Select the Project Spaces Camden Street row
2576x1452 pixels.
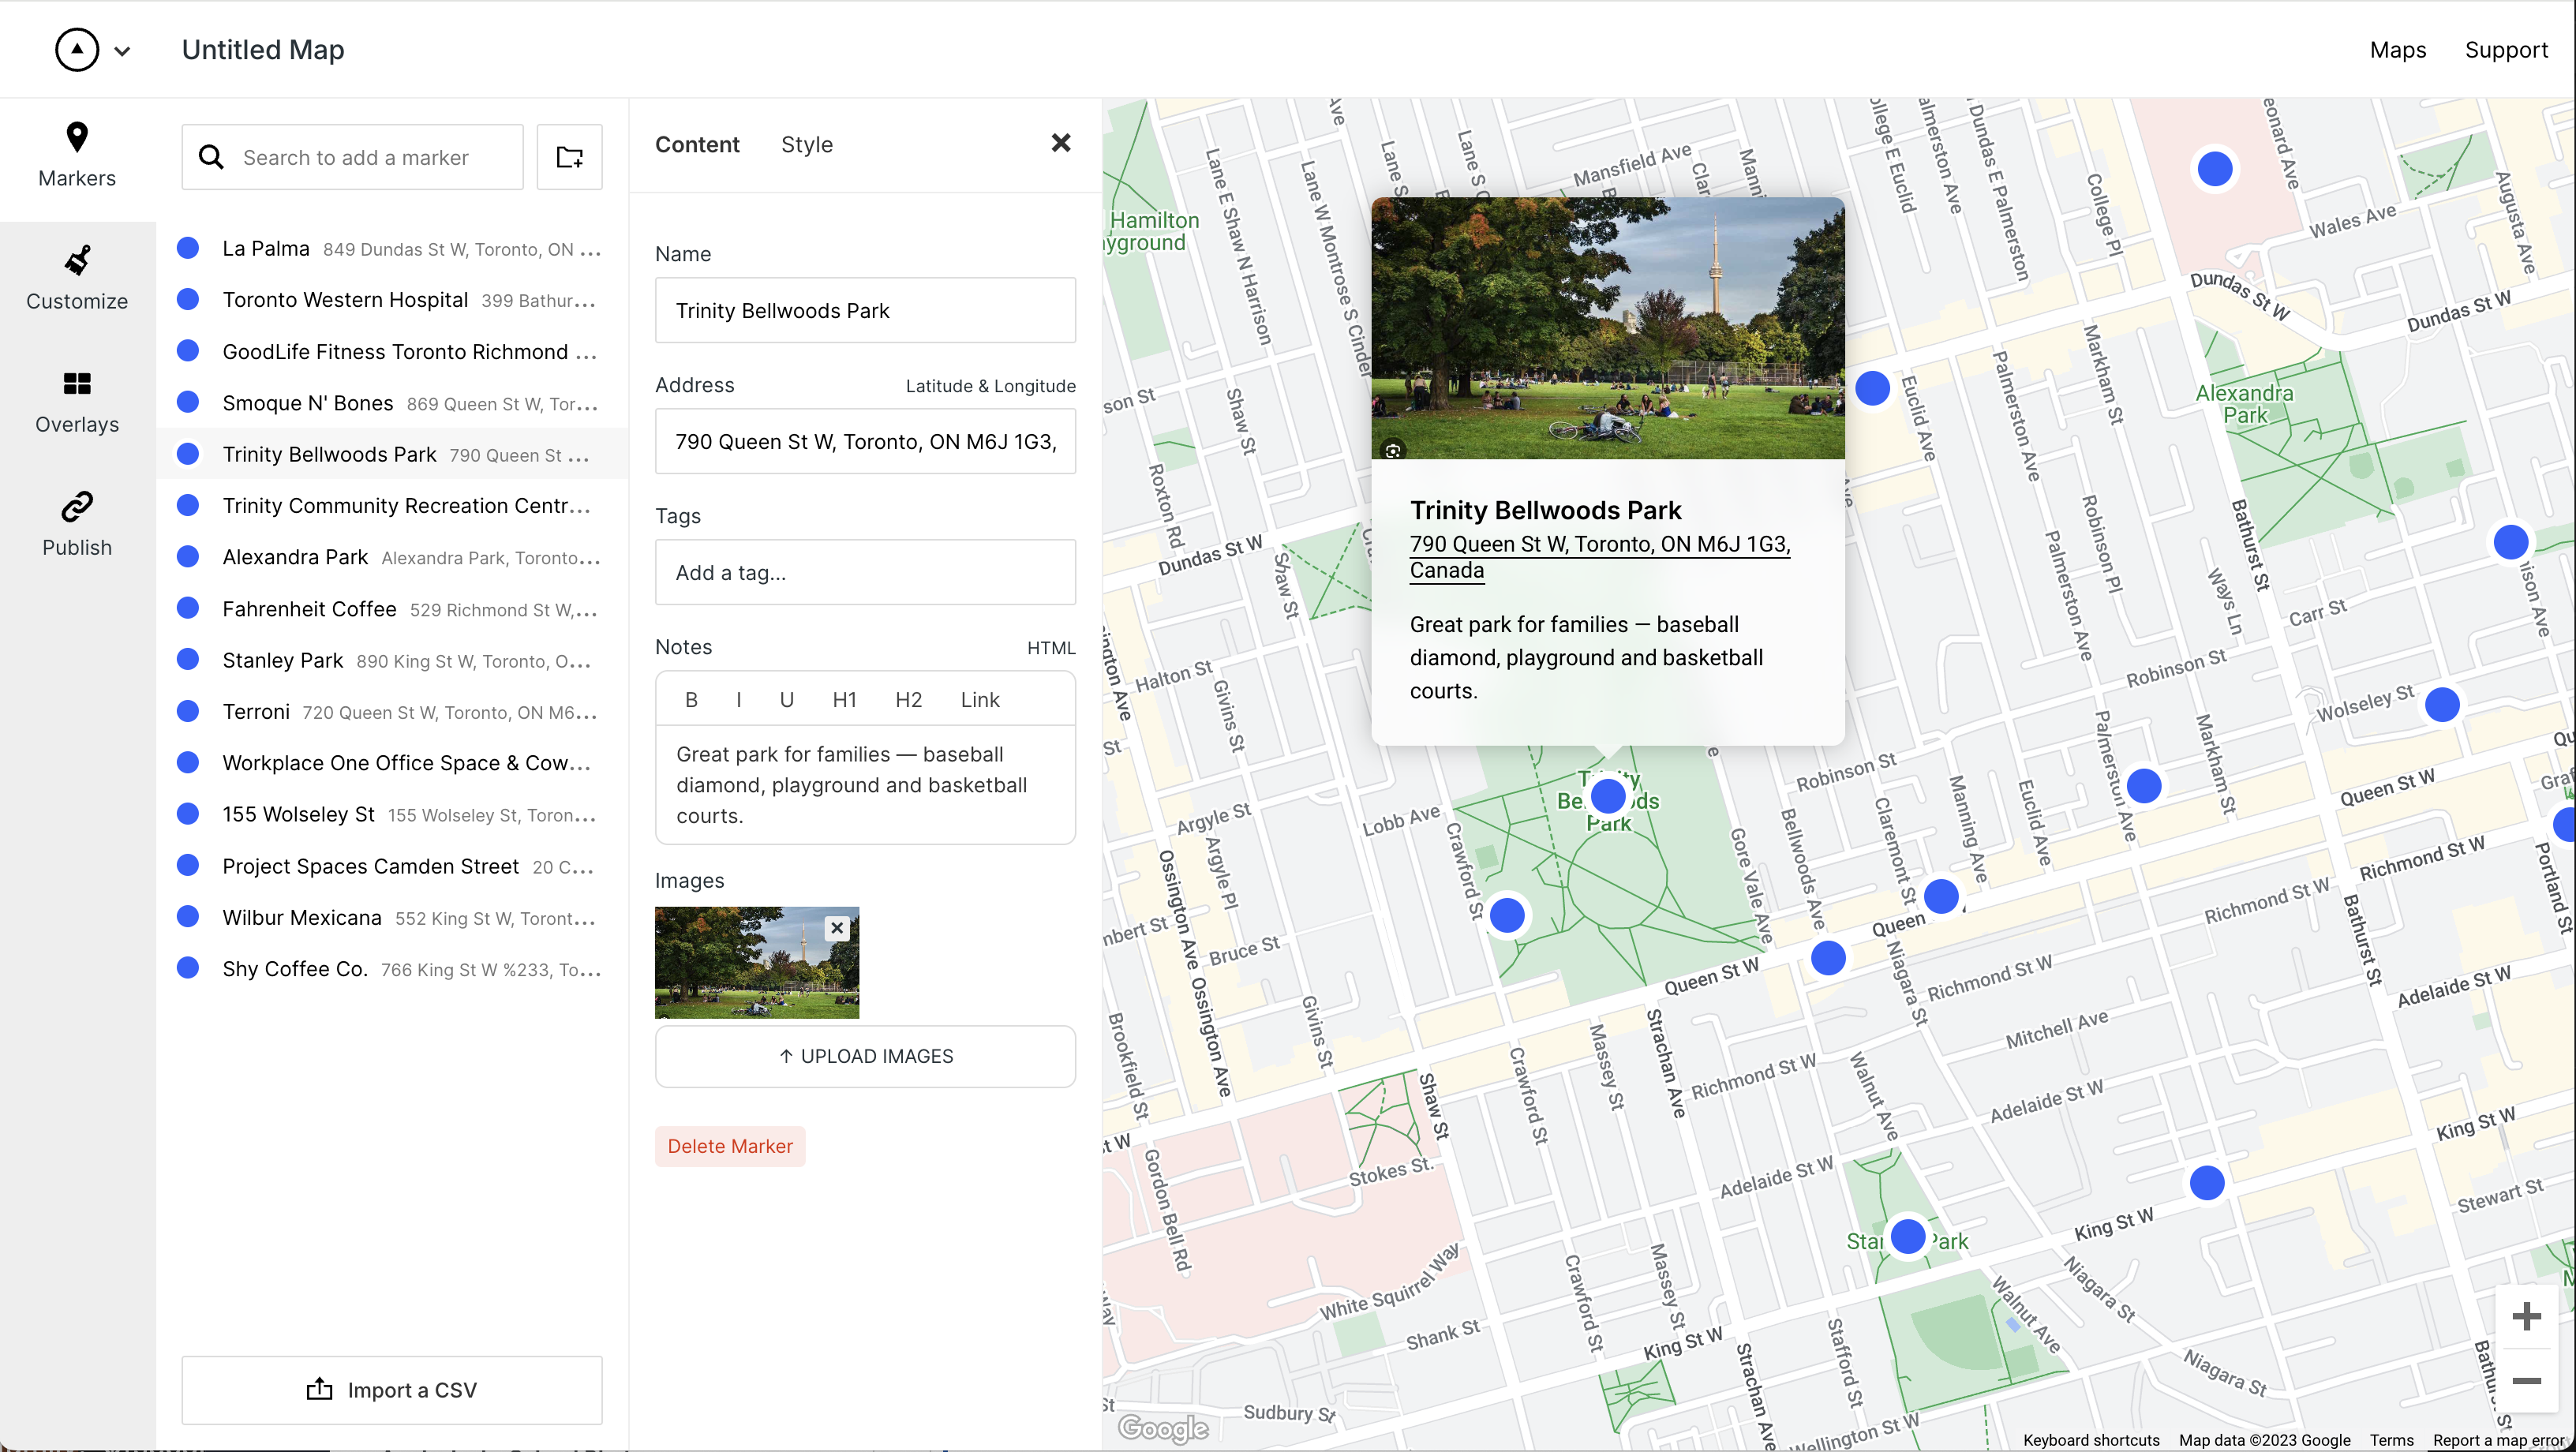392,866
